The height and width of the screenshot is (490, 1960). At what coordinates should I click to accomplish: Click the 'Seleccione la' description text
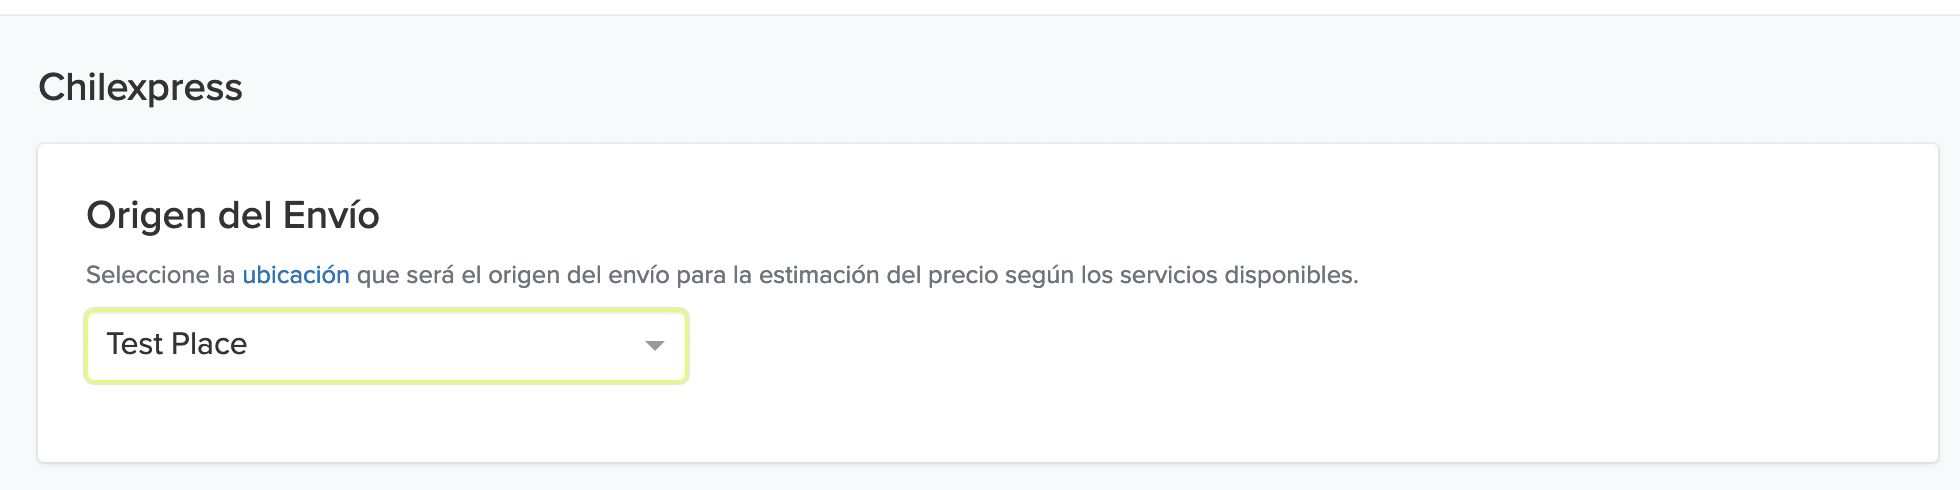[160, 275]
